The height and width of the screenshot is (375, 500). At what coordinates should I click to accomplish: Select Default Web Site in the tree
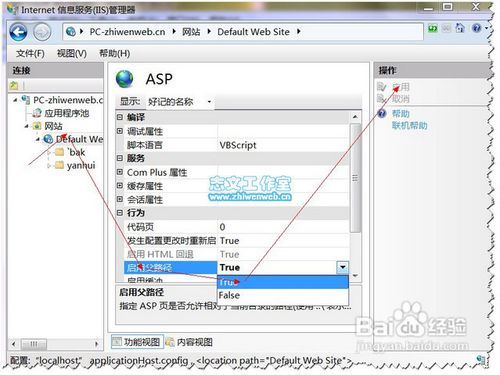(x=79, y=139)
